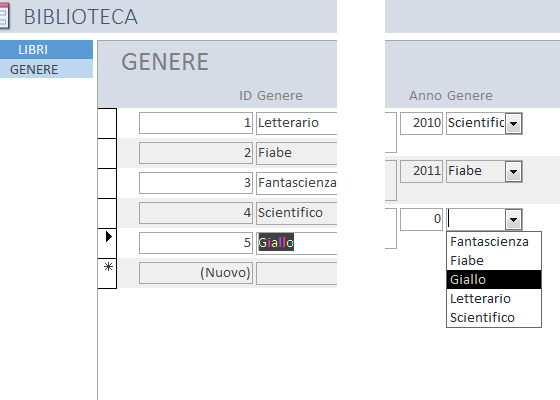Viewport: 560px width, 400px height.
Task: Click the year field showing 2010
Action: 421,123
